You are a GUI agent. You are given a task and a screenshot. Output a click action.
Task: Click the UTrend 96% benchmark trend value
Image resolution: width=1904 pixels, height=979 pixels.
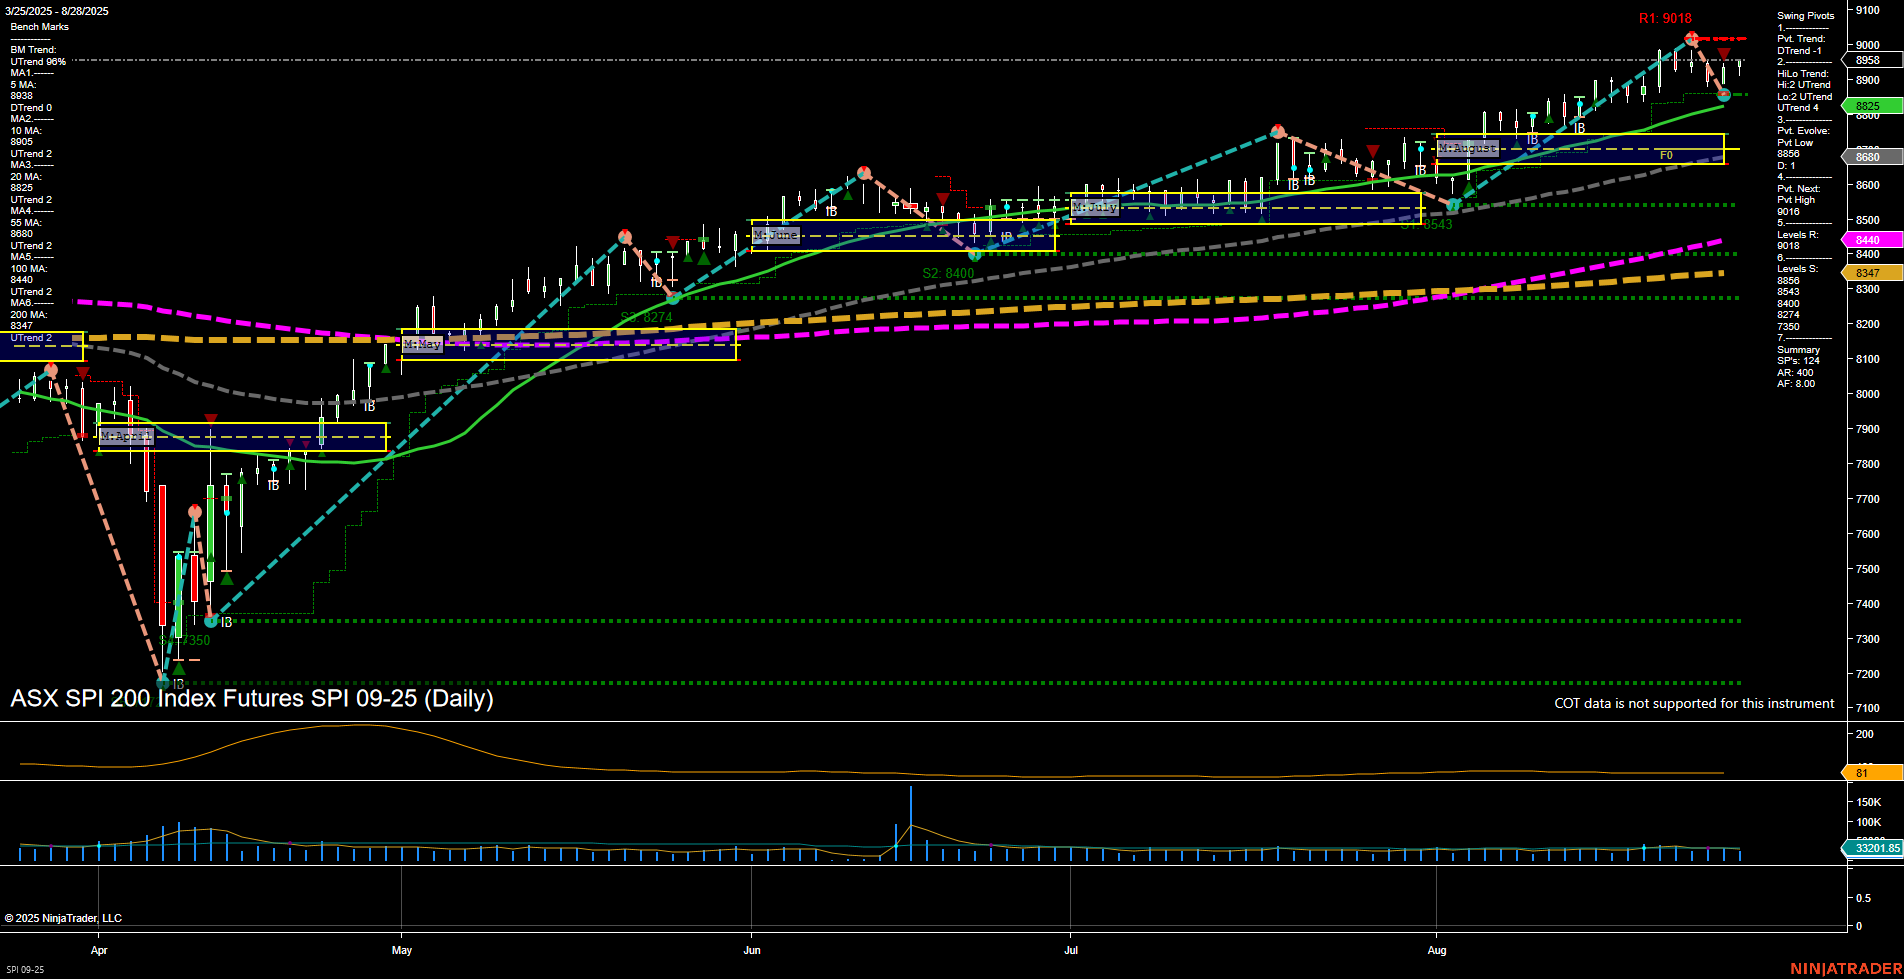38,62
